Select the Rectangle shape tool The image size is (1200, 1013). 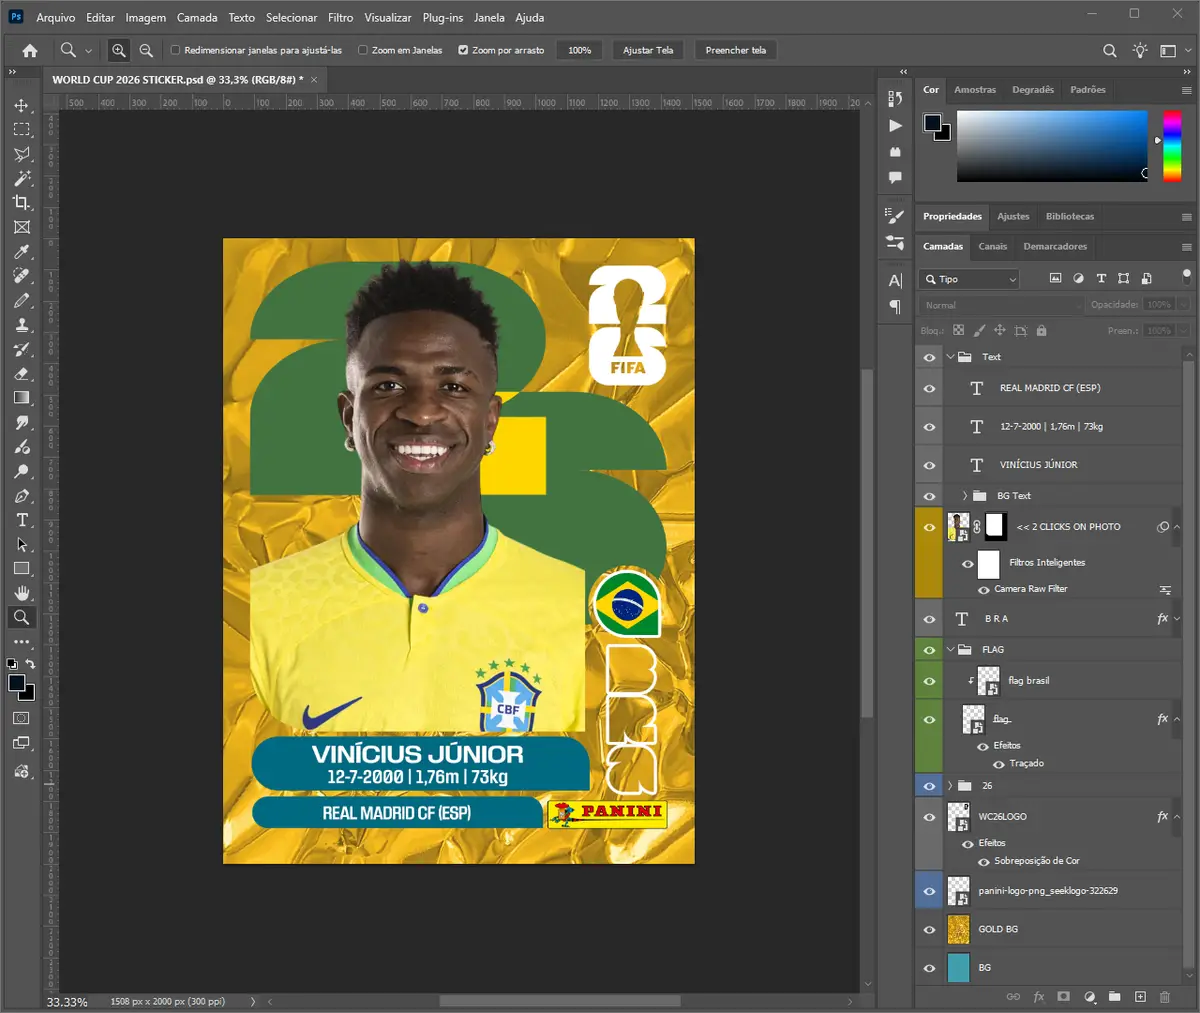21,569
